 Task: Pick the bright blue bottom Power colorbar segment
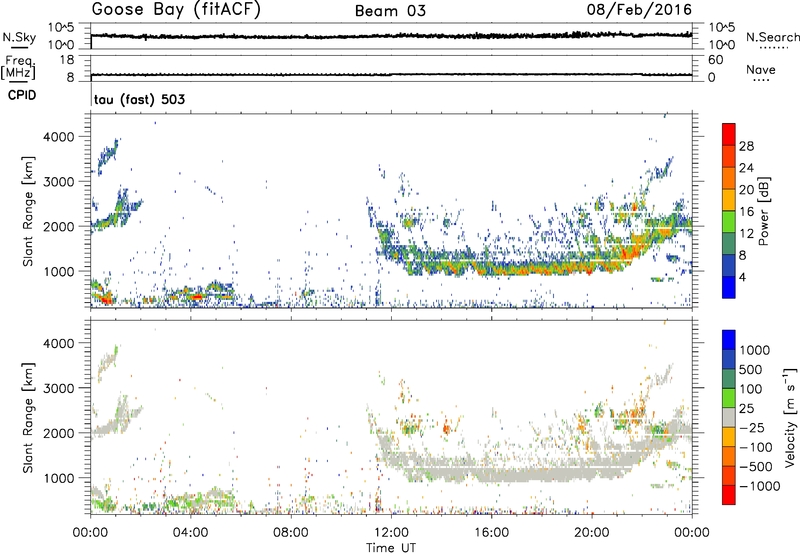(x=729, y=287)
